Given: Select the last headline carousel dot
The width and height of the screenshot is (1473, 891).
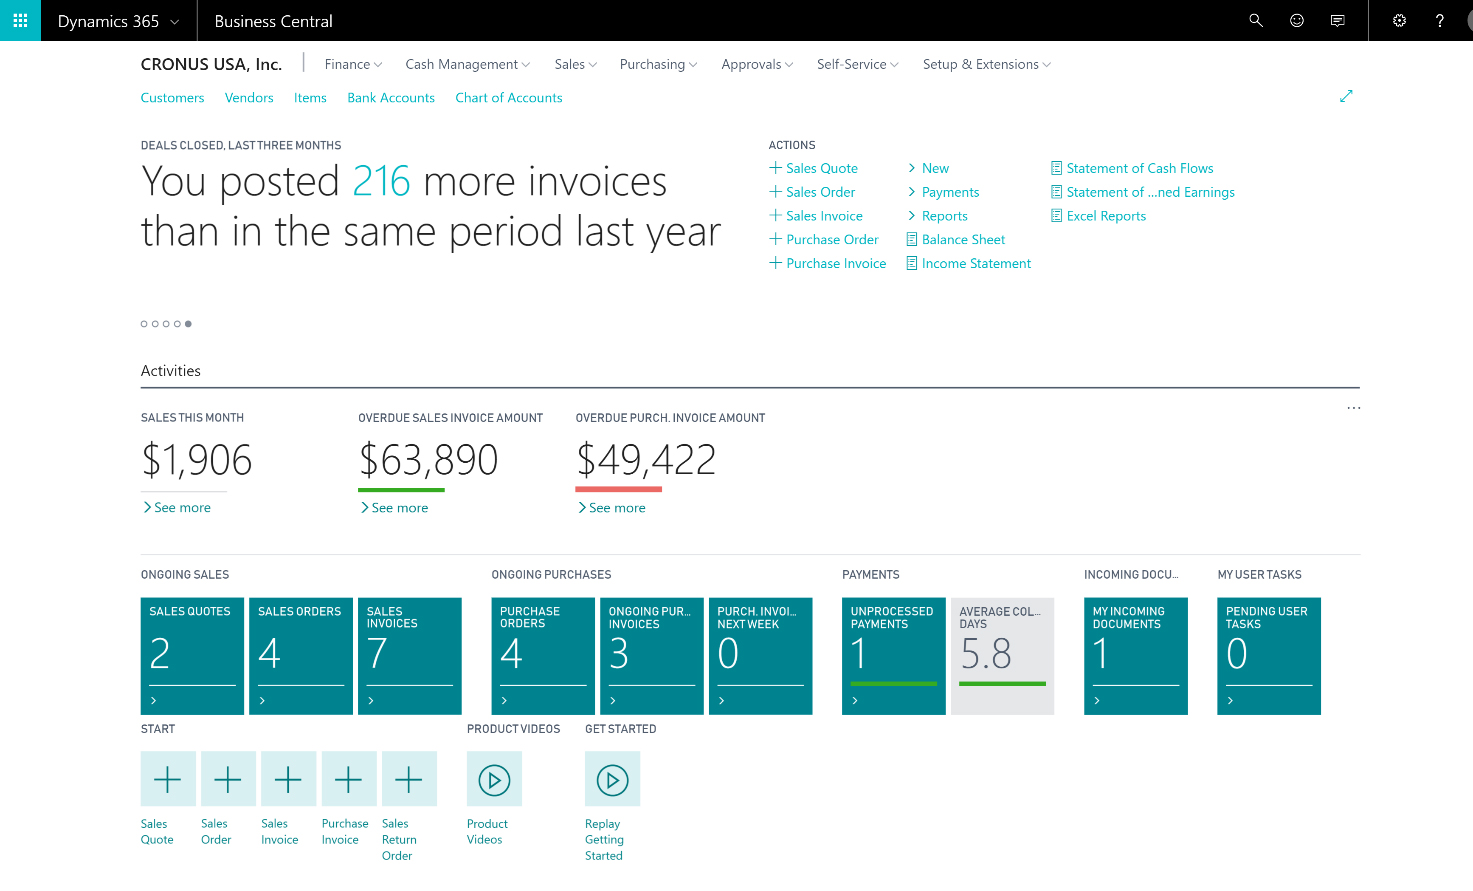Looking at the screenshot, I should [188, 324].
